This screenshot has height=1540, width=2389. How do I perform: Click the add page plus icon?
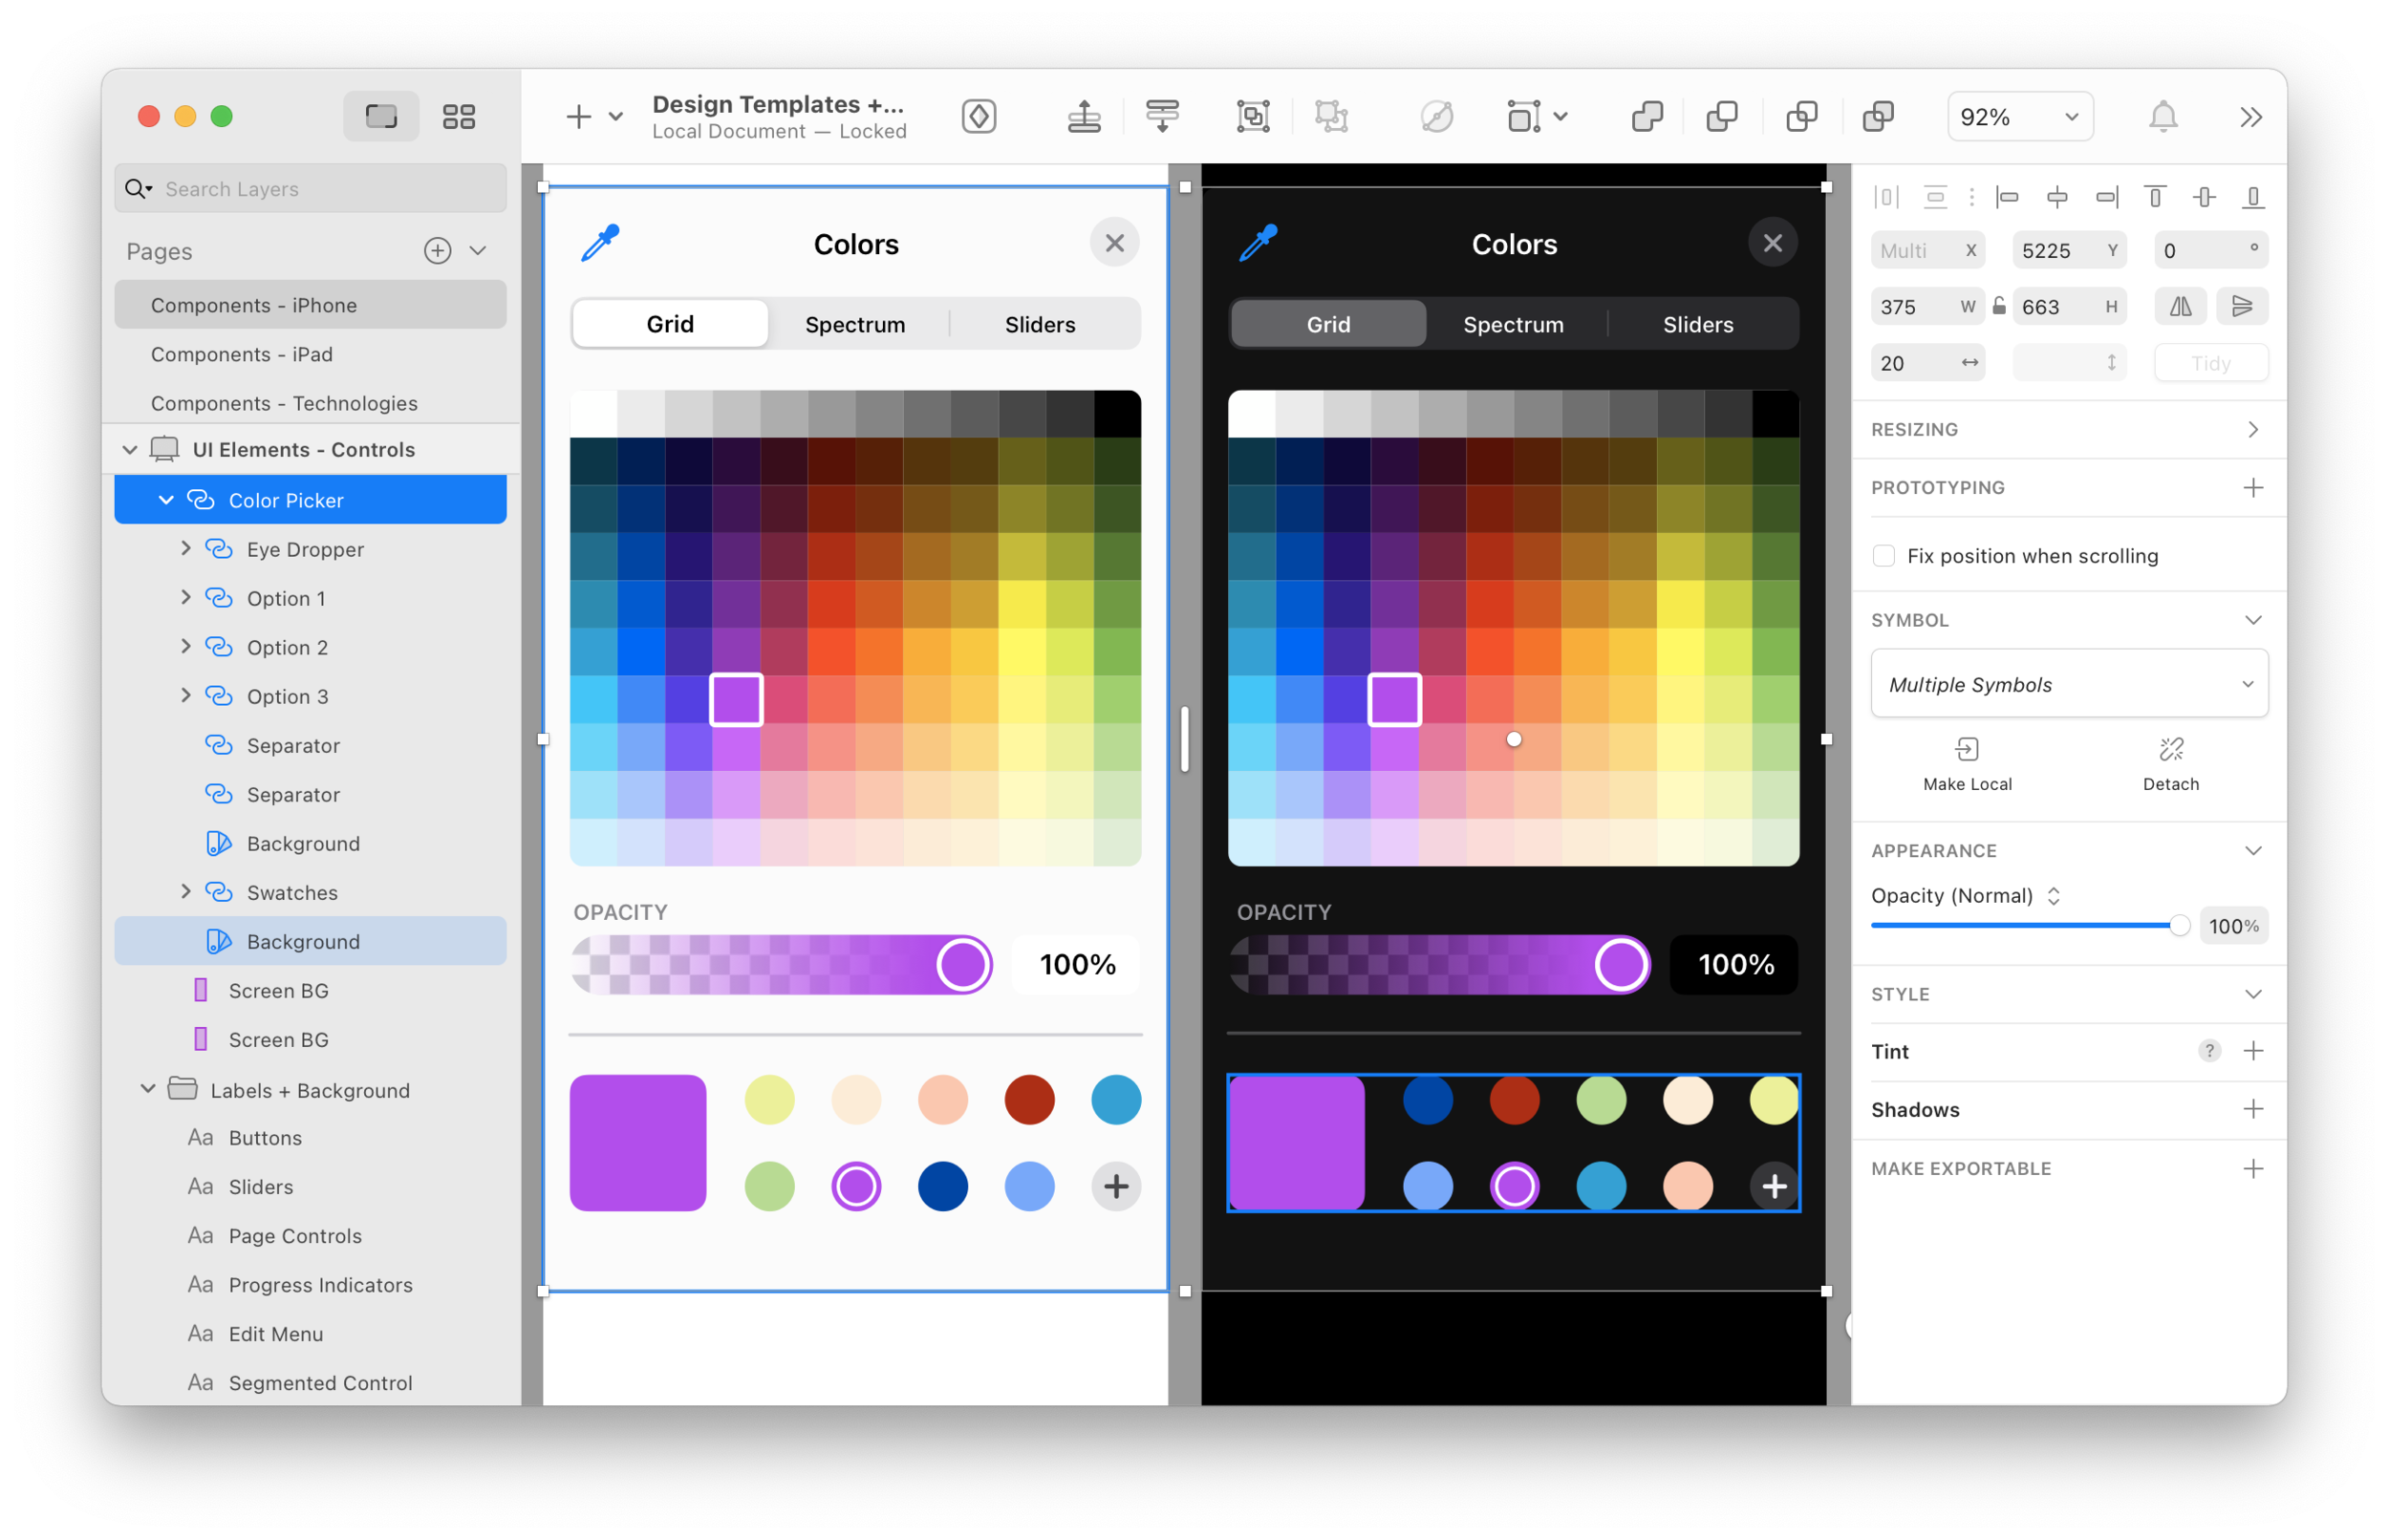[437, 251]
